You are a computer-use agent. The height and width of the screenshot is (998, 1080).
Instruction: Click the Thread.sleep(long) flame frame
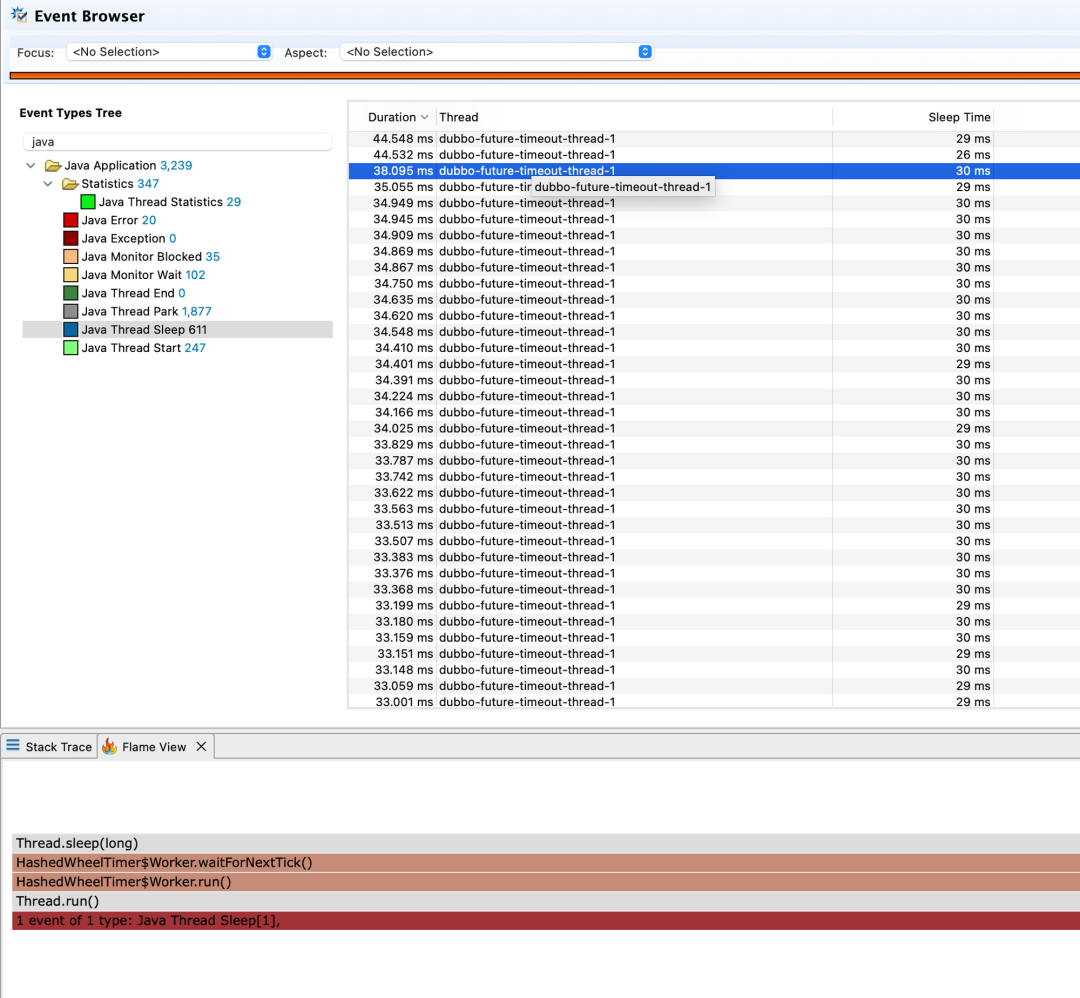coord(546,843)
